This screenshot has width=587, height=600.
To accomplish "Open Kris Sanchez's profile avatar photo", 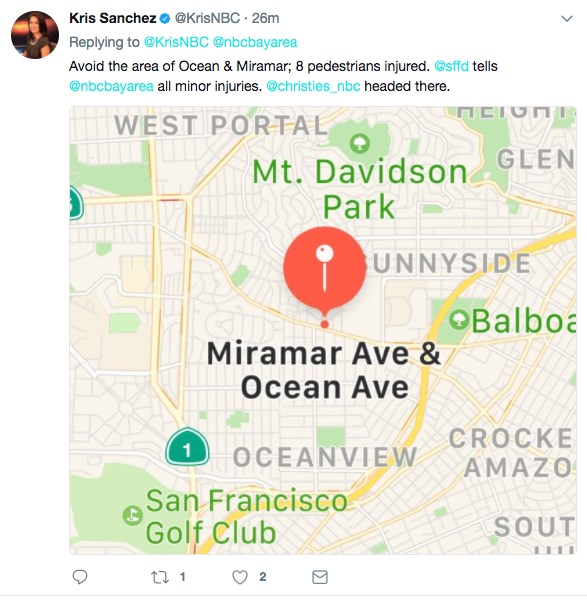I will tap(35, 35).
